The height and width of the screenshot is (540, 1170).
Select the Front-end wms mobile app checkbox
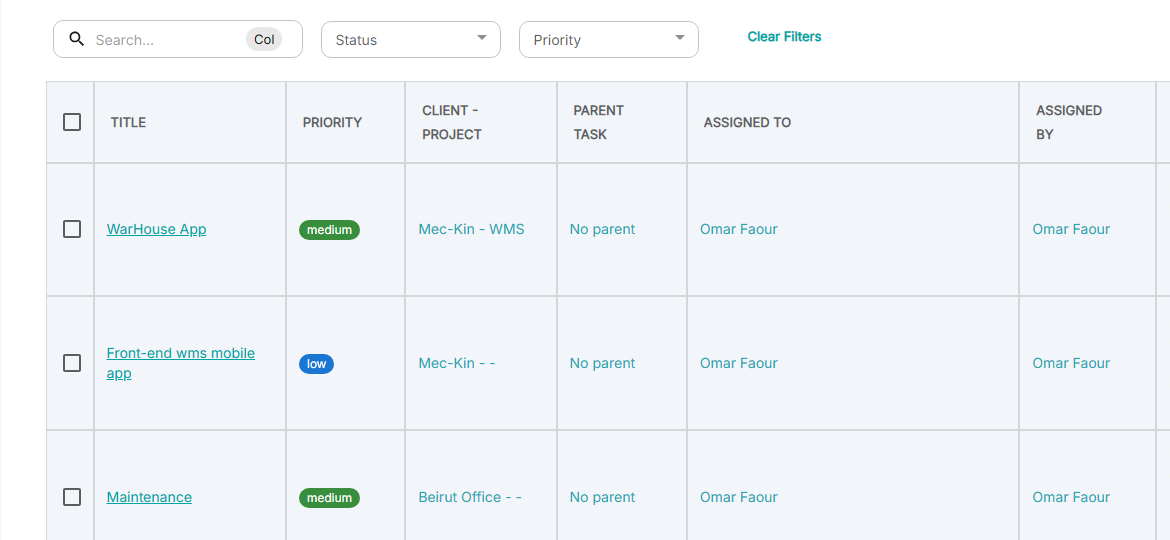click(x=72, y=363)
